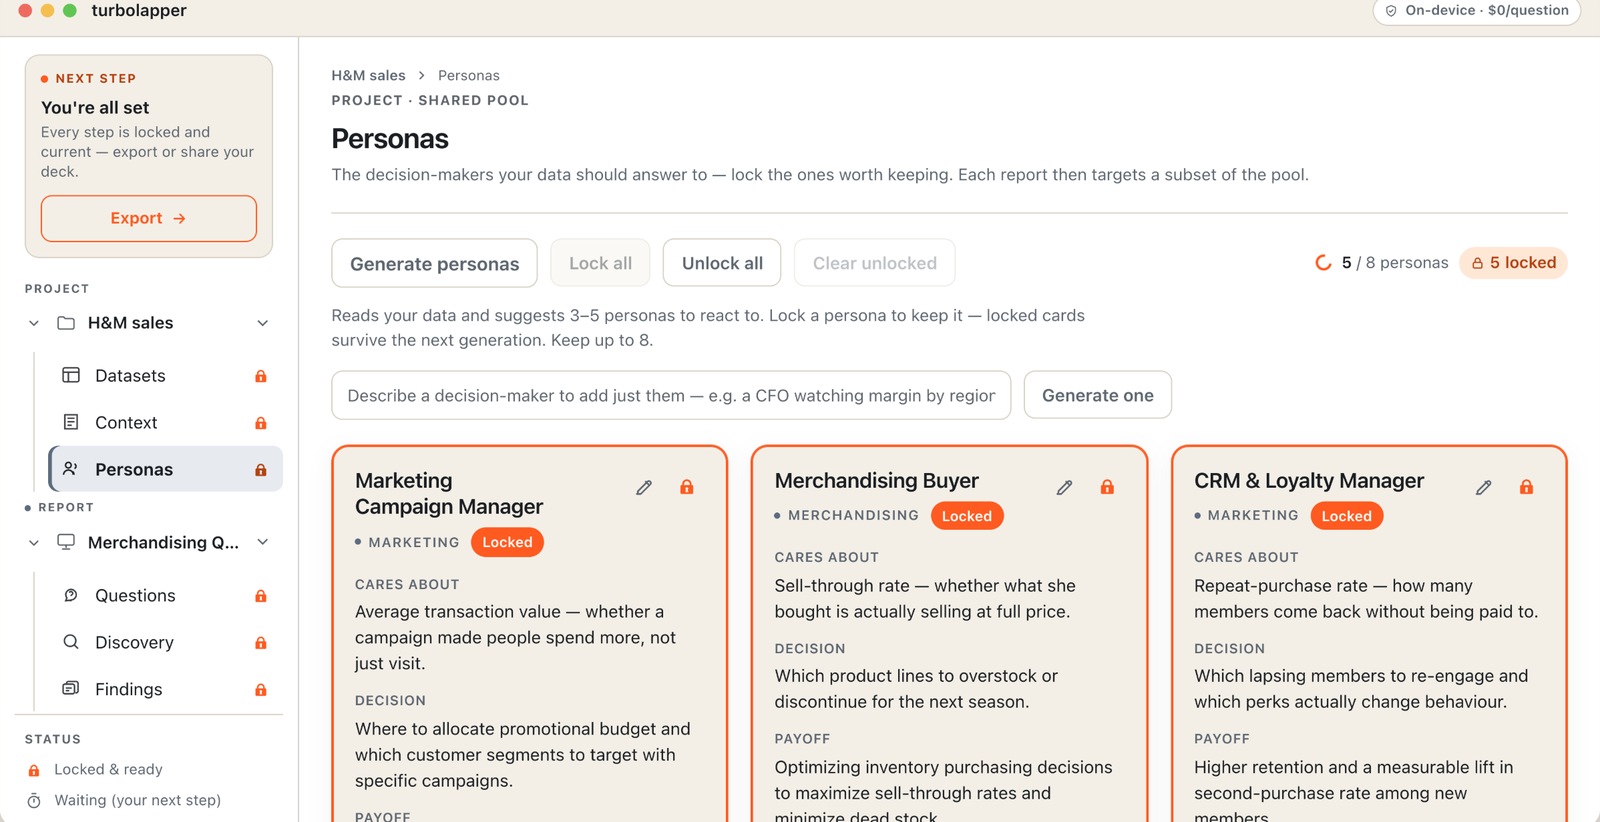Edit CRM & Loyalty Manager pencil icon
This screenshot has height=822, width=1600.
coord(1484,487)
